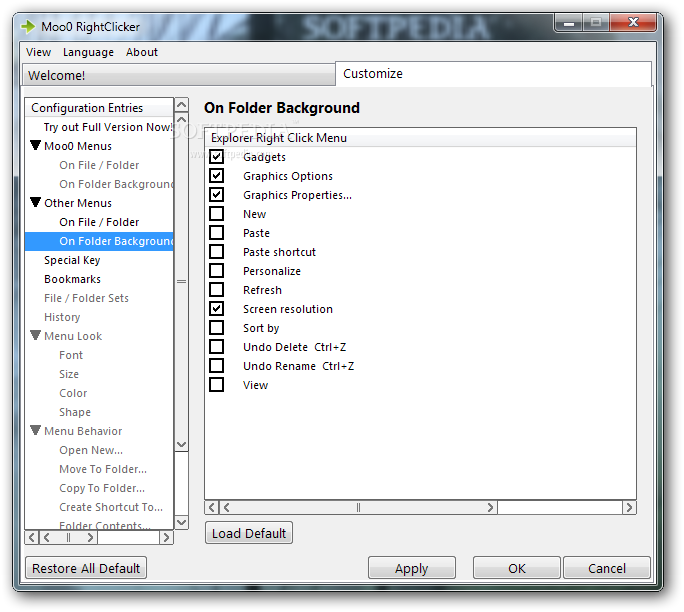
Task: Select On File / Folder under Moo0 Menus
Action: 99,165
